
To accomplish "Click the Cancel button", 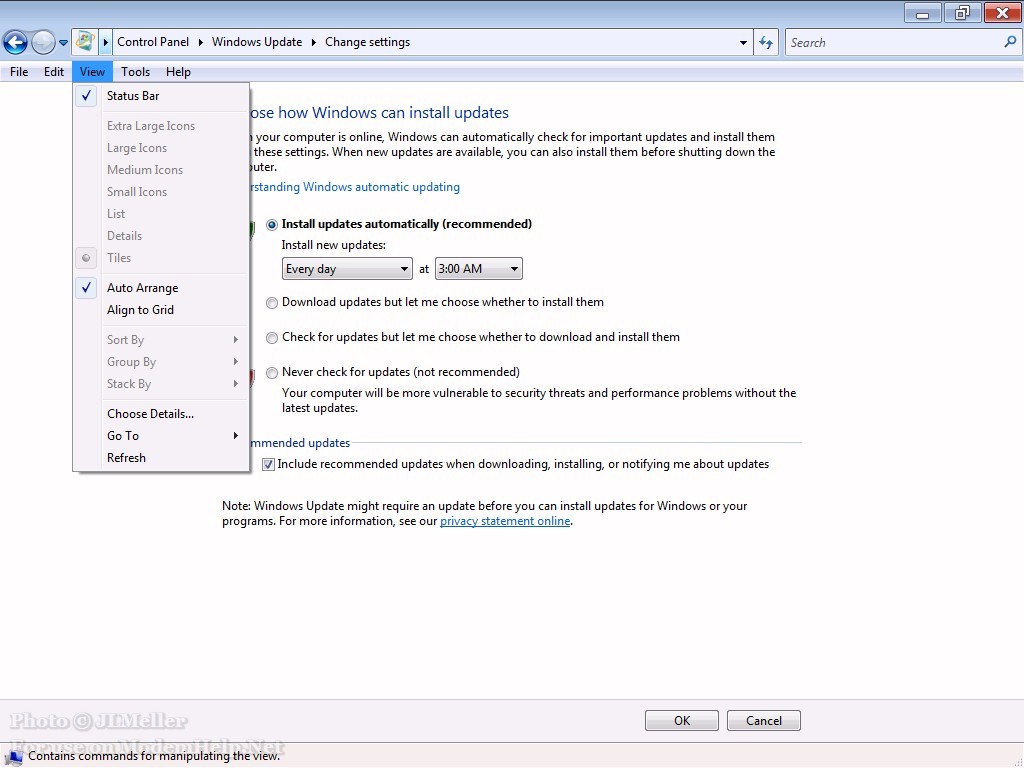I will click(x=763, y=720).
